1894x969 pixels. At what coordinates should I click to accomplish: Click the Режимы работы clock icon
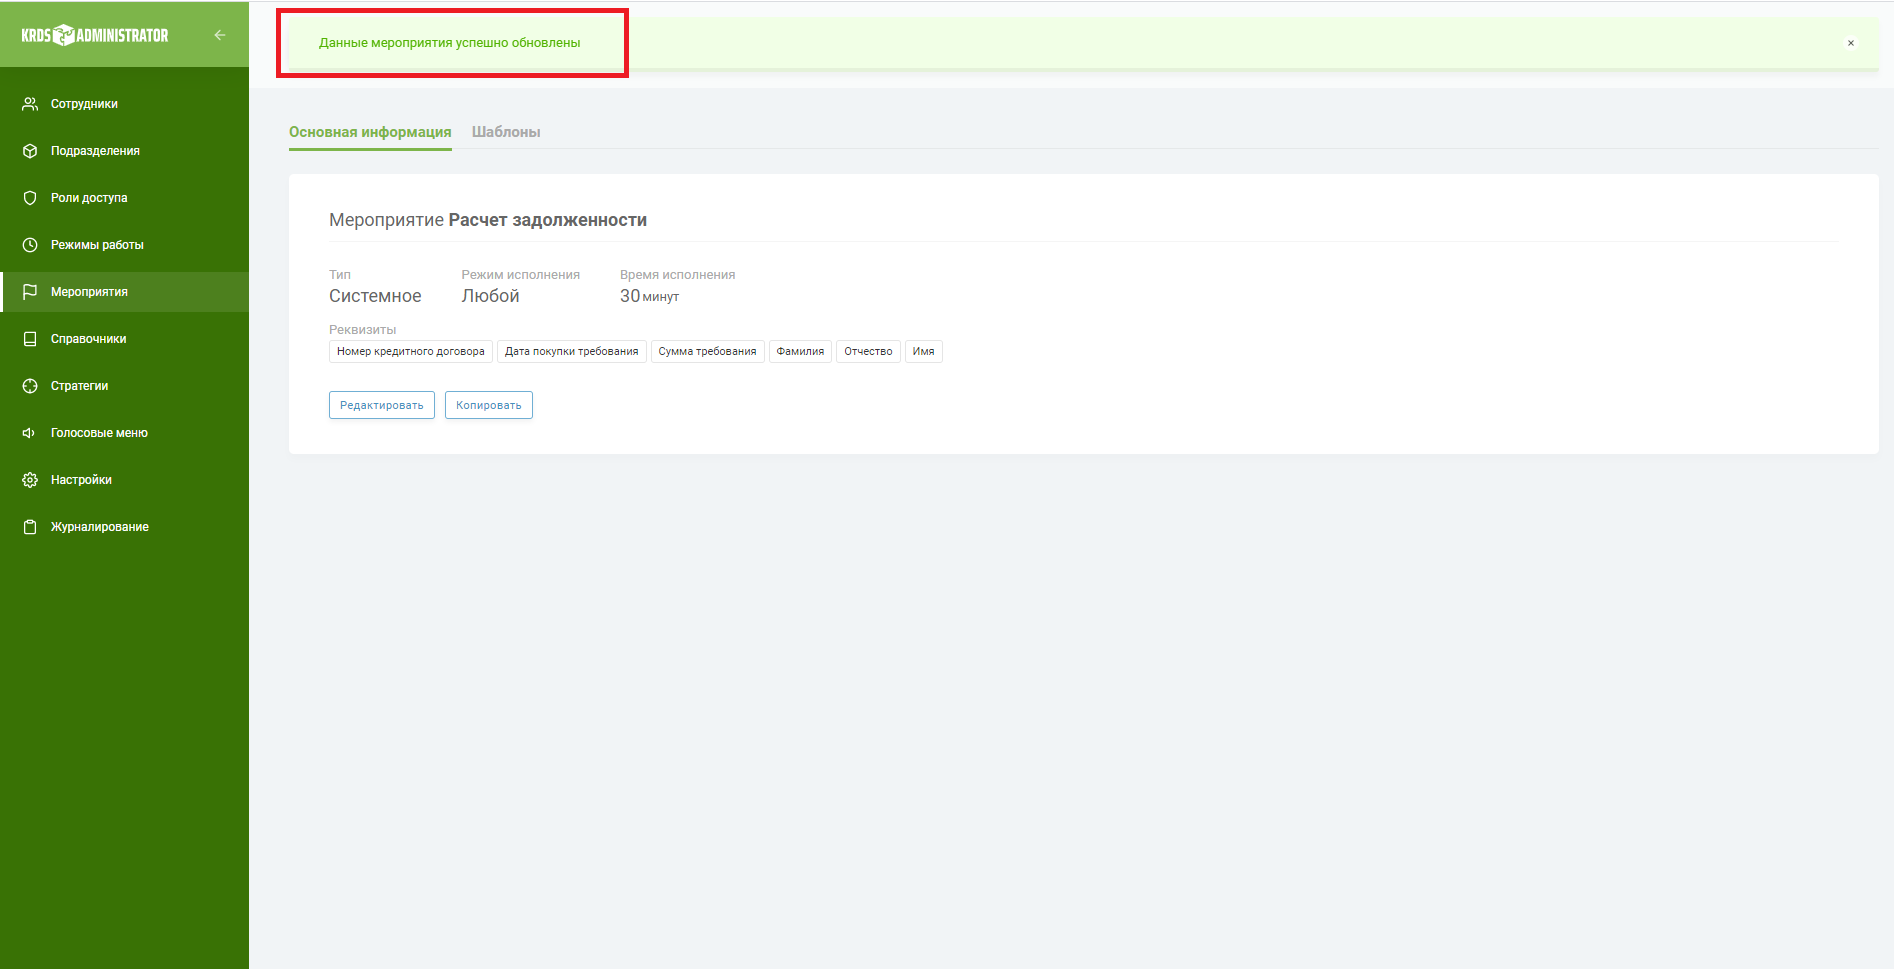[30, 245]
